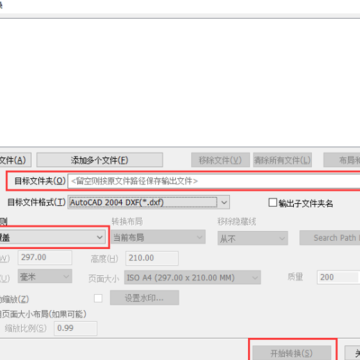The width and height of the screenshot is (360, 360).
Task: Click the 缩放比例 field showing 0.99
Action: coord(76,328)
